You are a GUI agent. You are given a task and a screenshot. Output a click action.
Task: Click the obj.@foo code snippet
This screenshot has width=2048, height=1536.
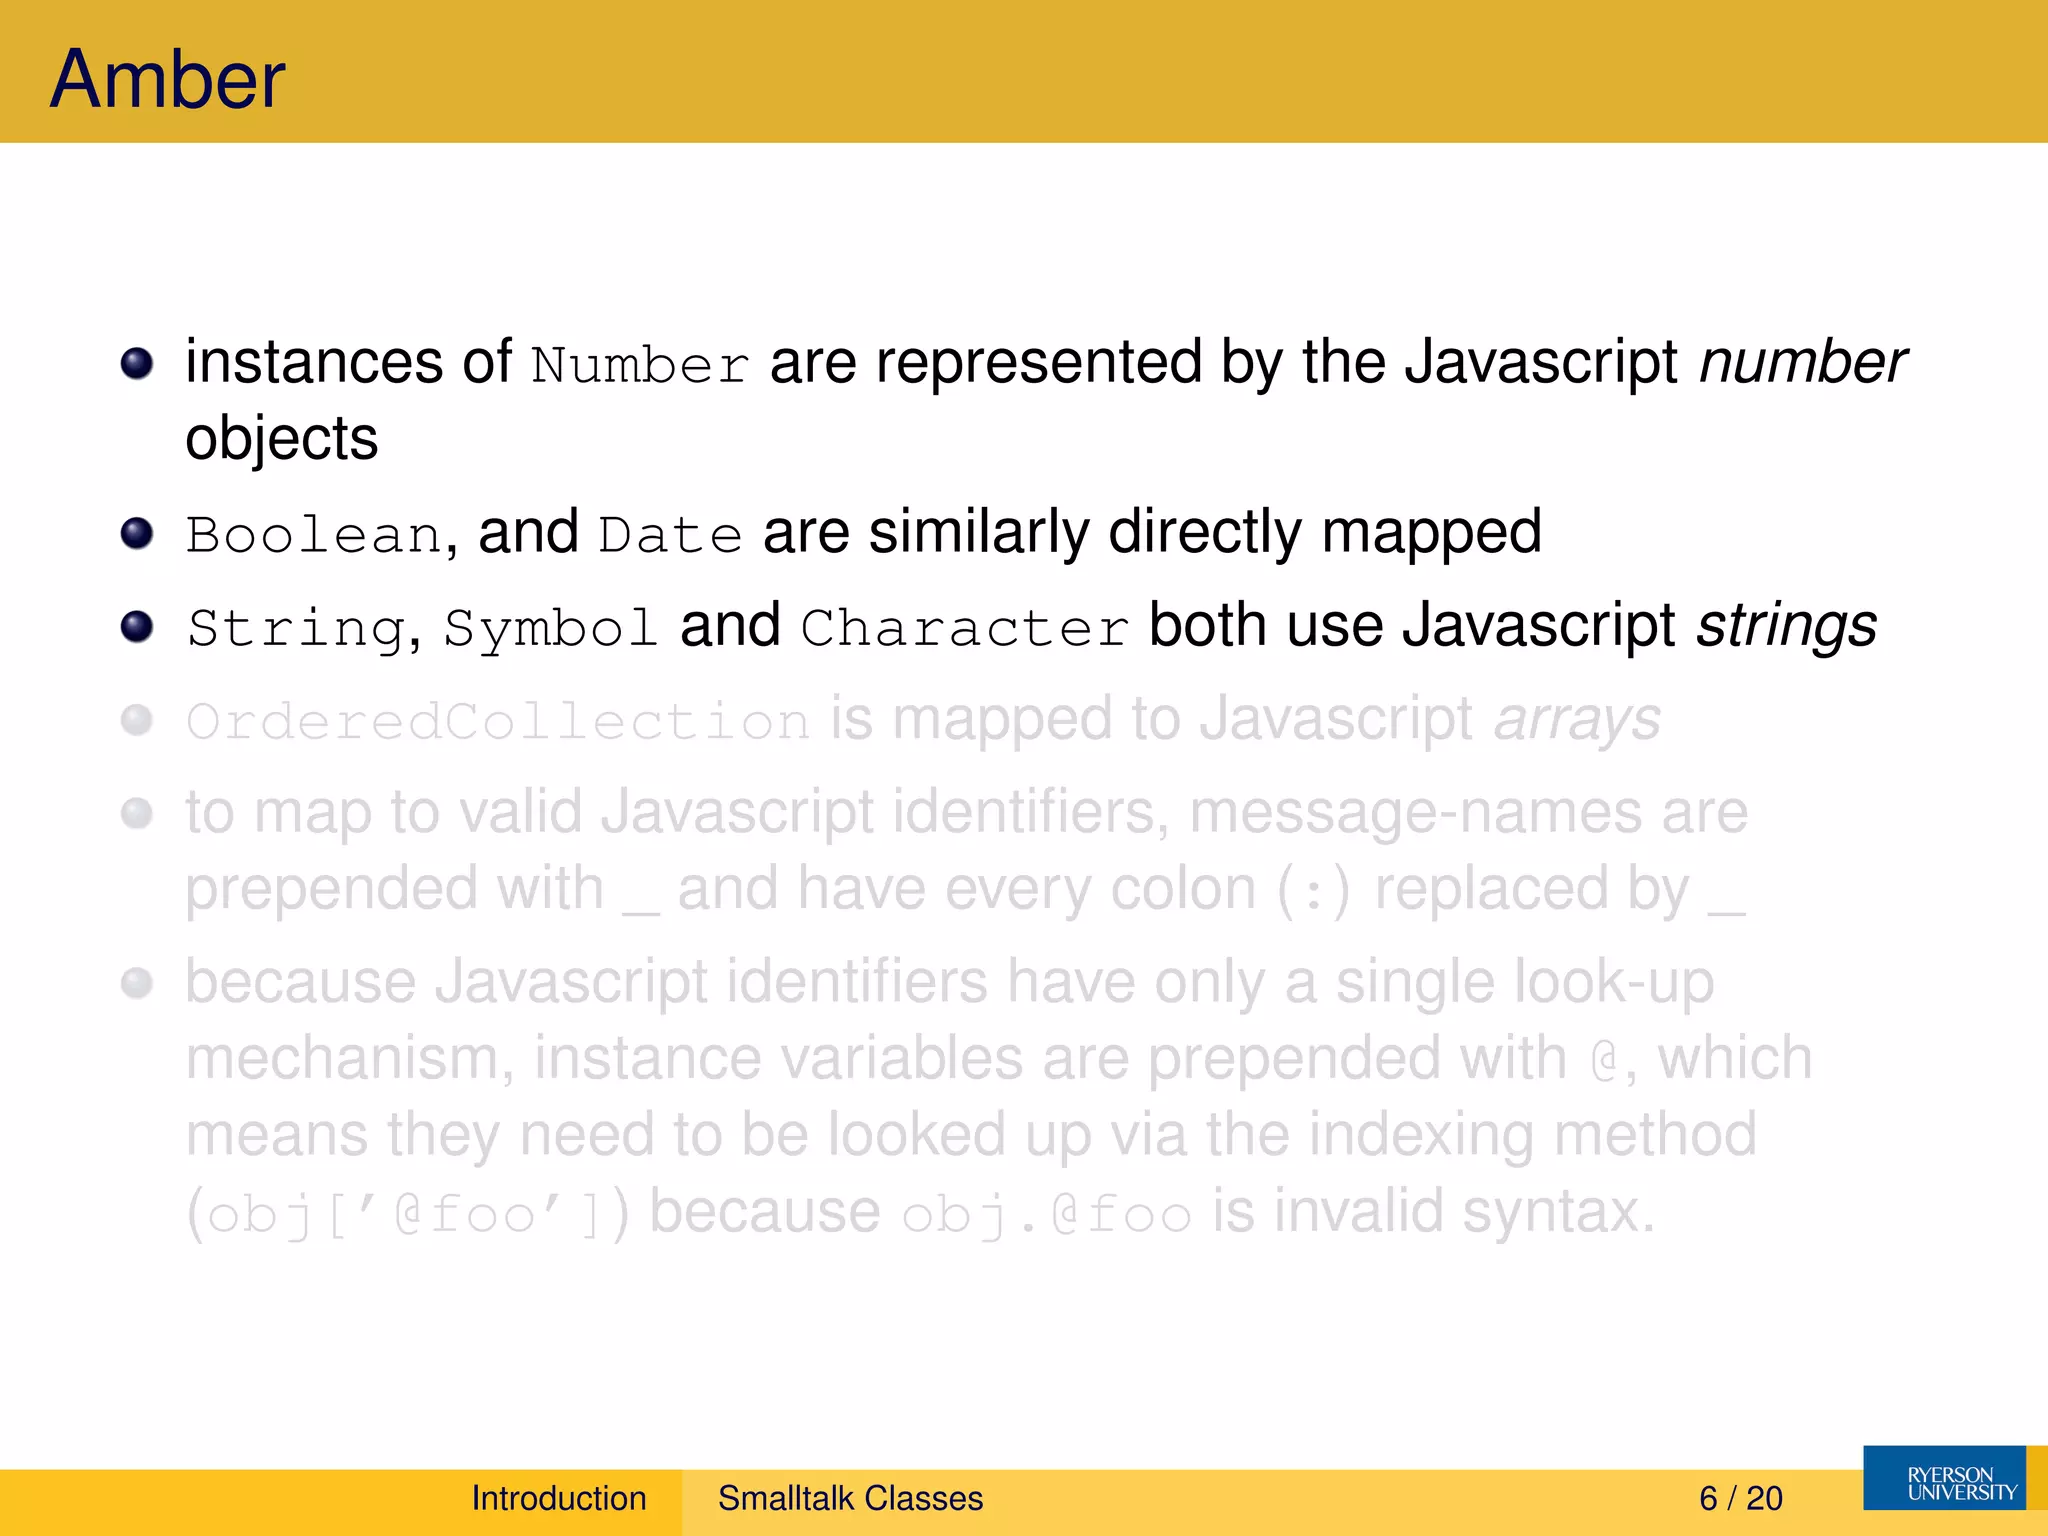(x=1046, y=1215)
